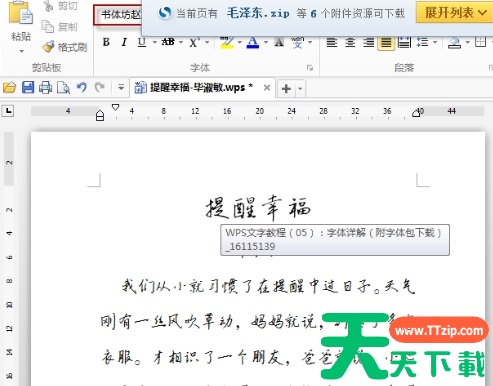Click the Sogou icon in download notice
This screenshot has height=386, width=493.
pos(165,13)
